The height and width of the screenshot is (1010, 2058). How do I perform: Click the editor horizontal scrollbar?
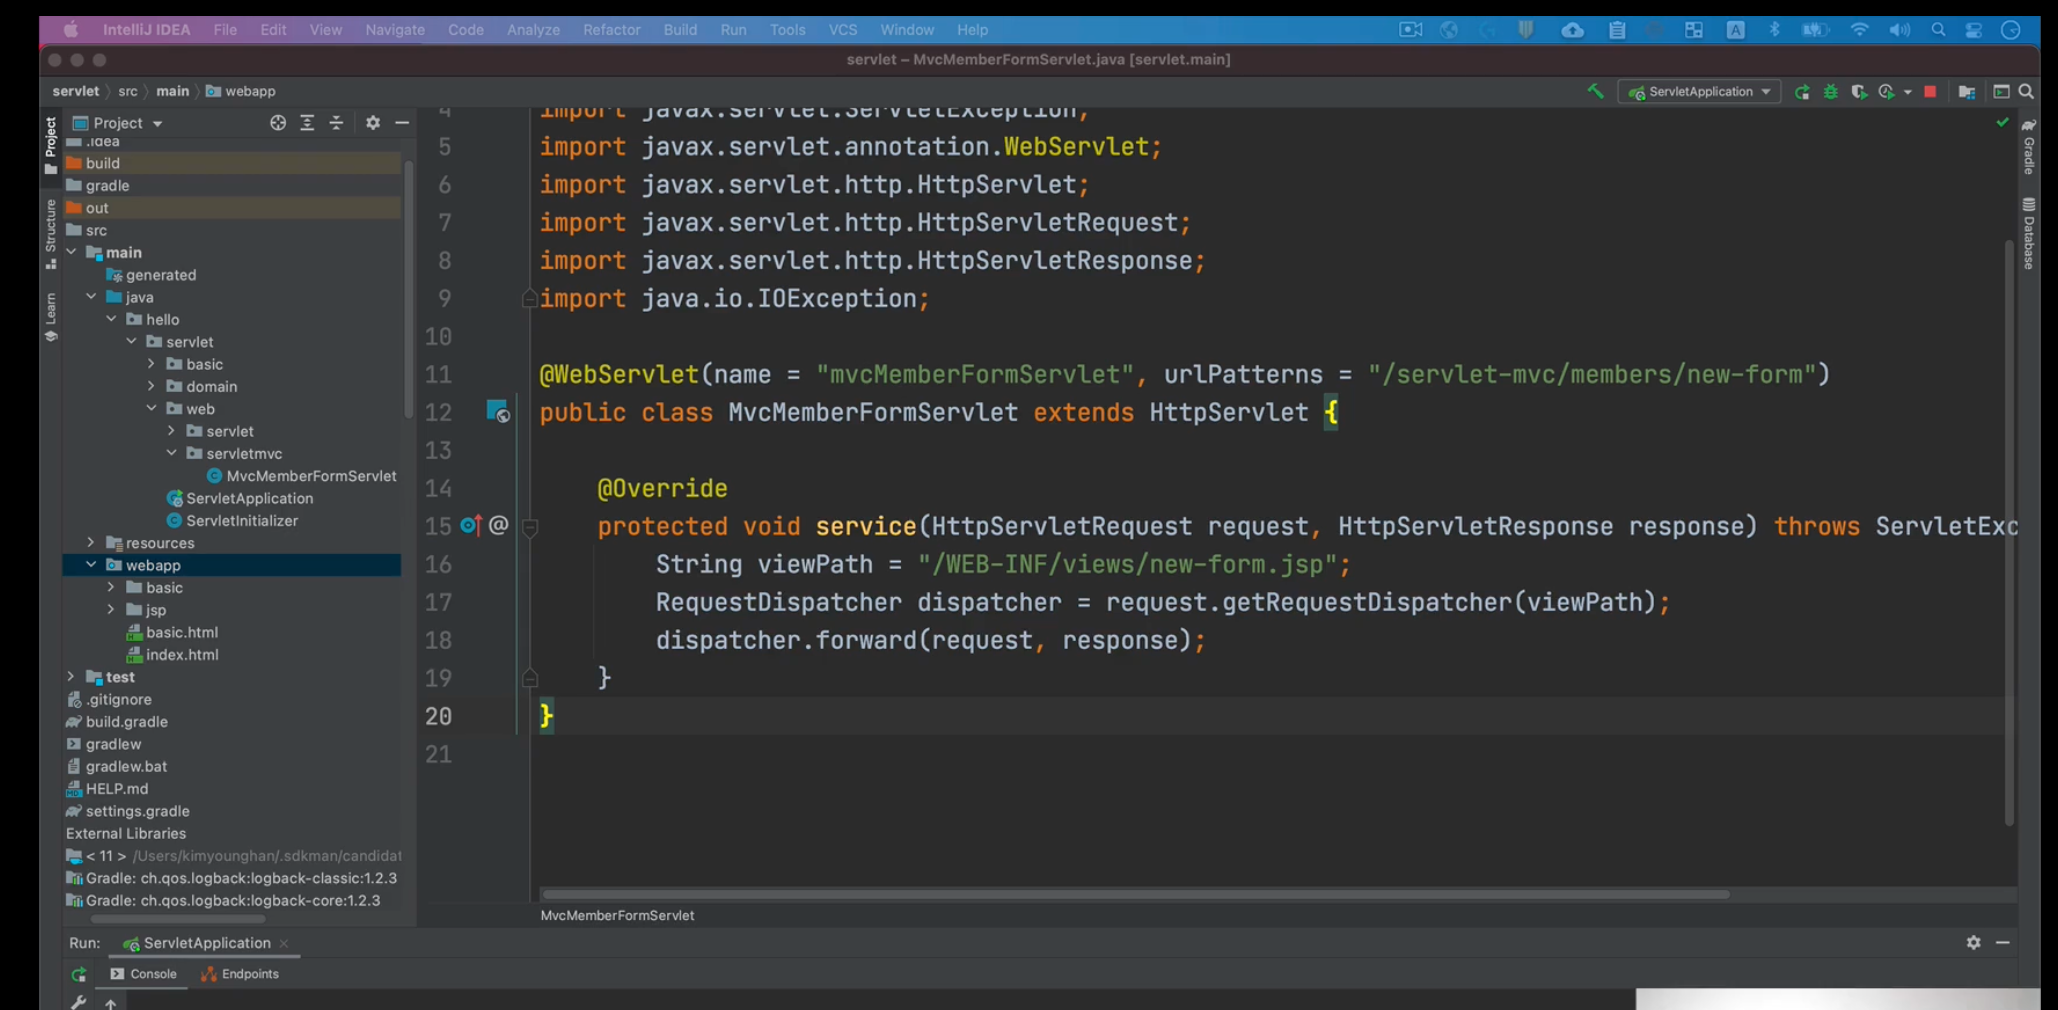point(1135,894)
